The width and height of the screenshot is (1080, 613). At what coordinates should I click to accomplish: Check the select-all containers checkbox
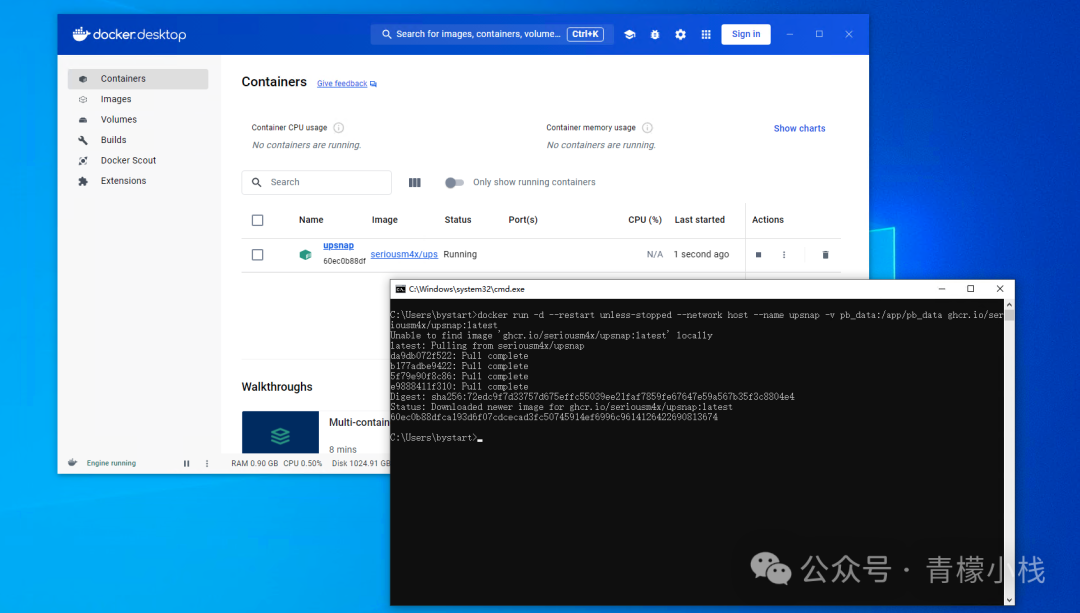pyautogui.click(x=257, y=220)
